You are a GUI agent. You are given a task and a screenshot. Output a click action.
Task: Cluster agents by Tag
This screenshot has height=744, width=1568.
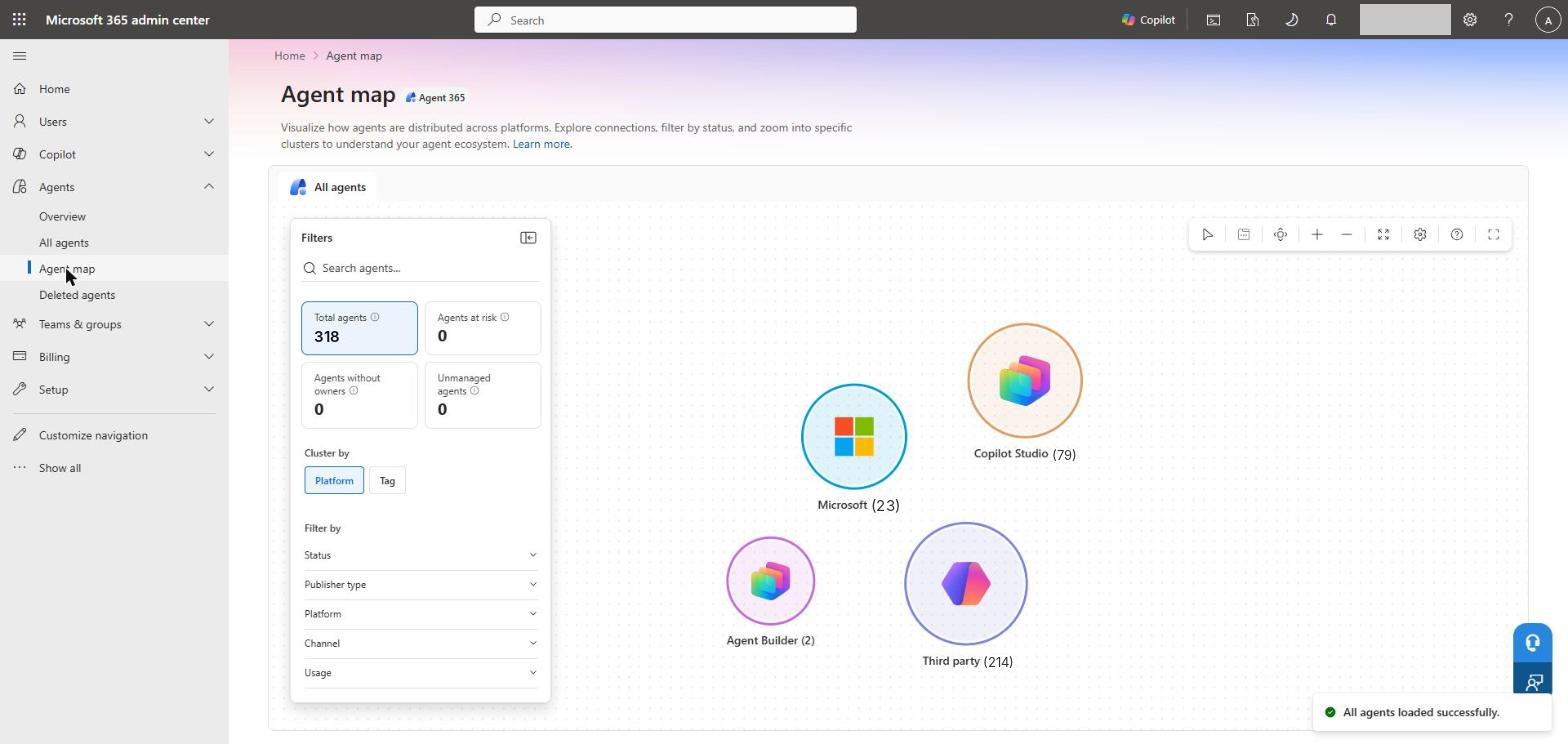tap(387, 481)
